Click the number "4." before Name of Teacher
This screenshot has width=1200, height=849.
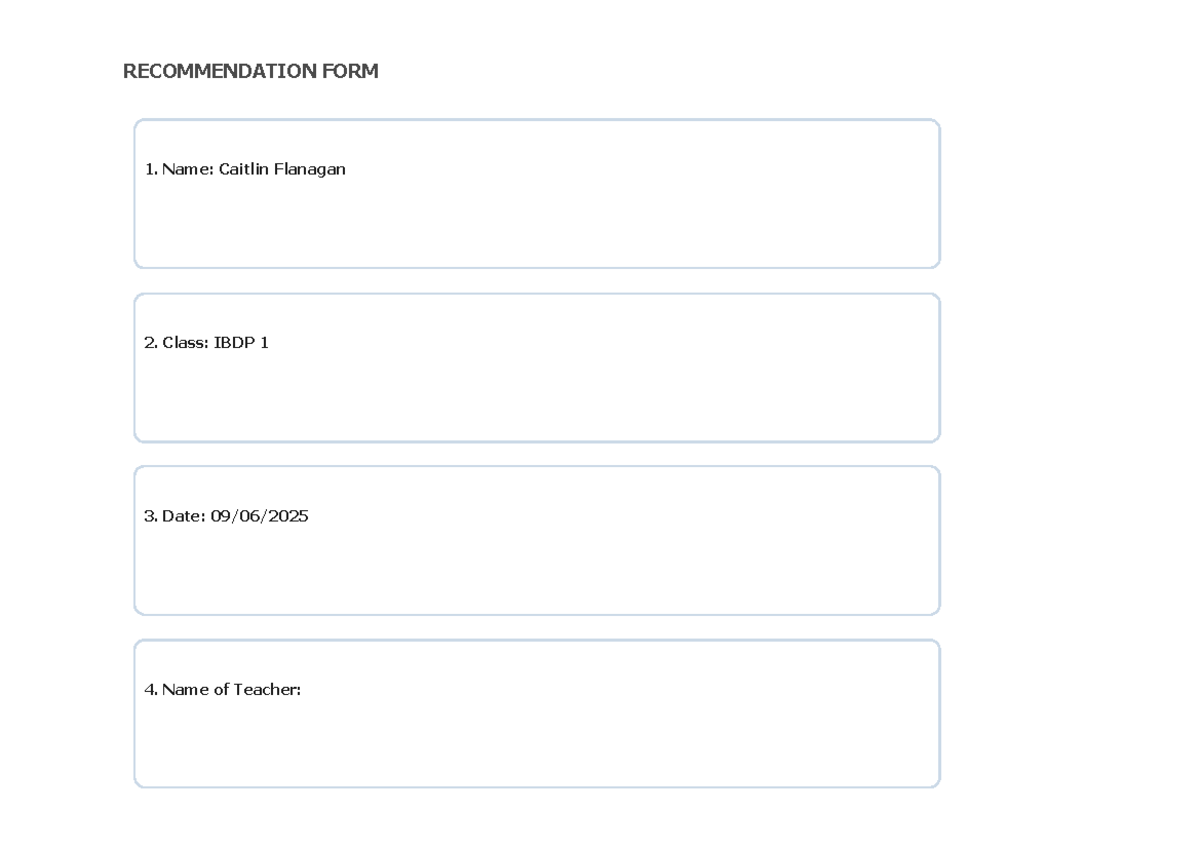pos(151,689)
